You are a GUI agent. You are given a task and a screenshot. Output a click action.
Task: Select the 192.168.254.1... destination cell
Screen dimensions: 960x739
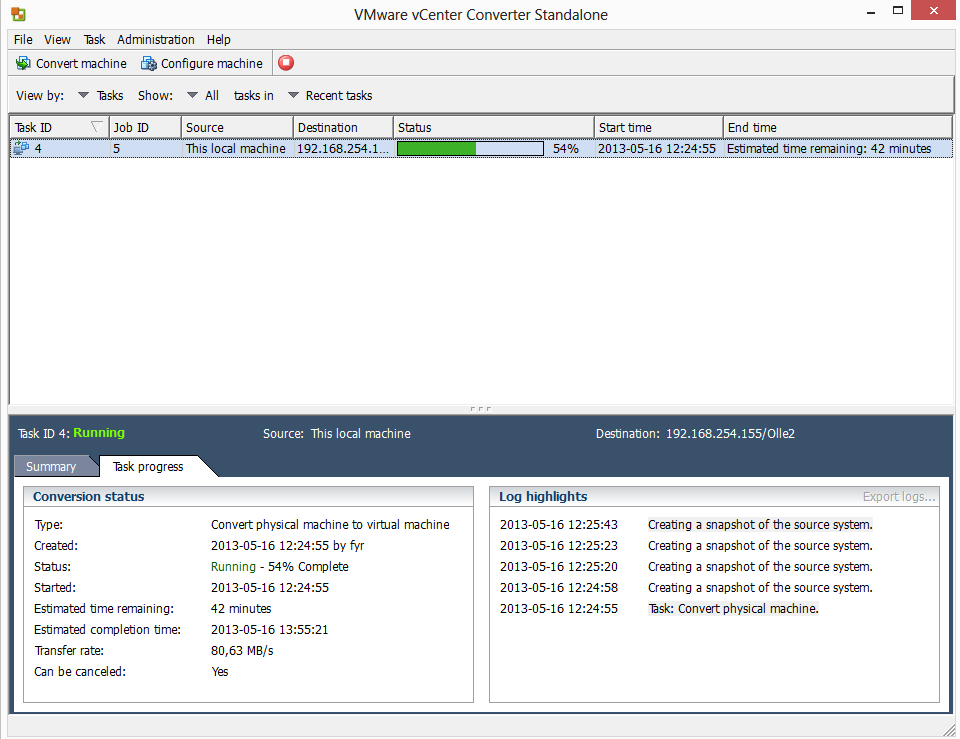(343, 148)
